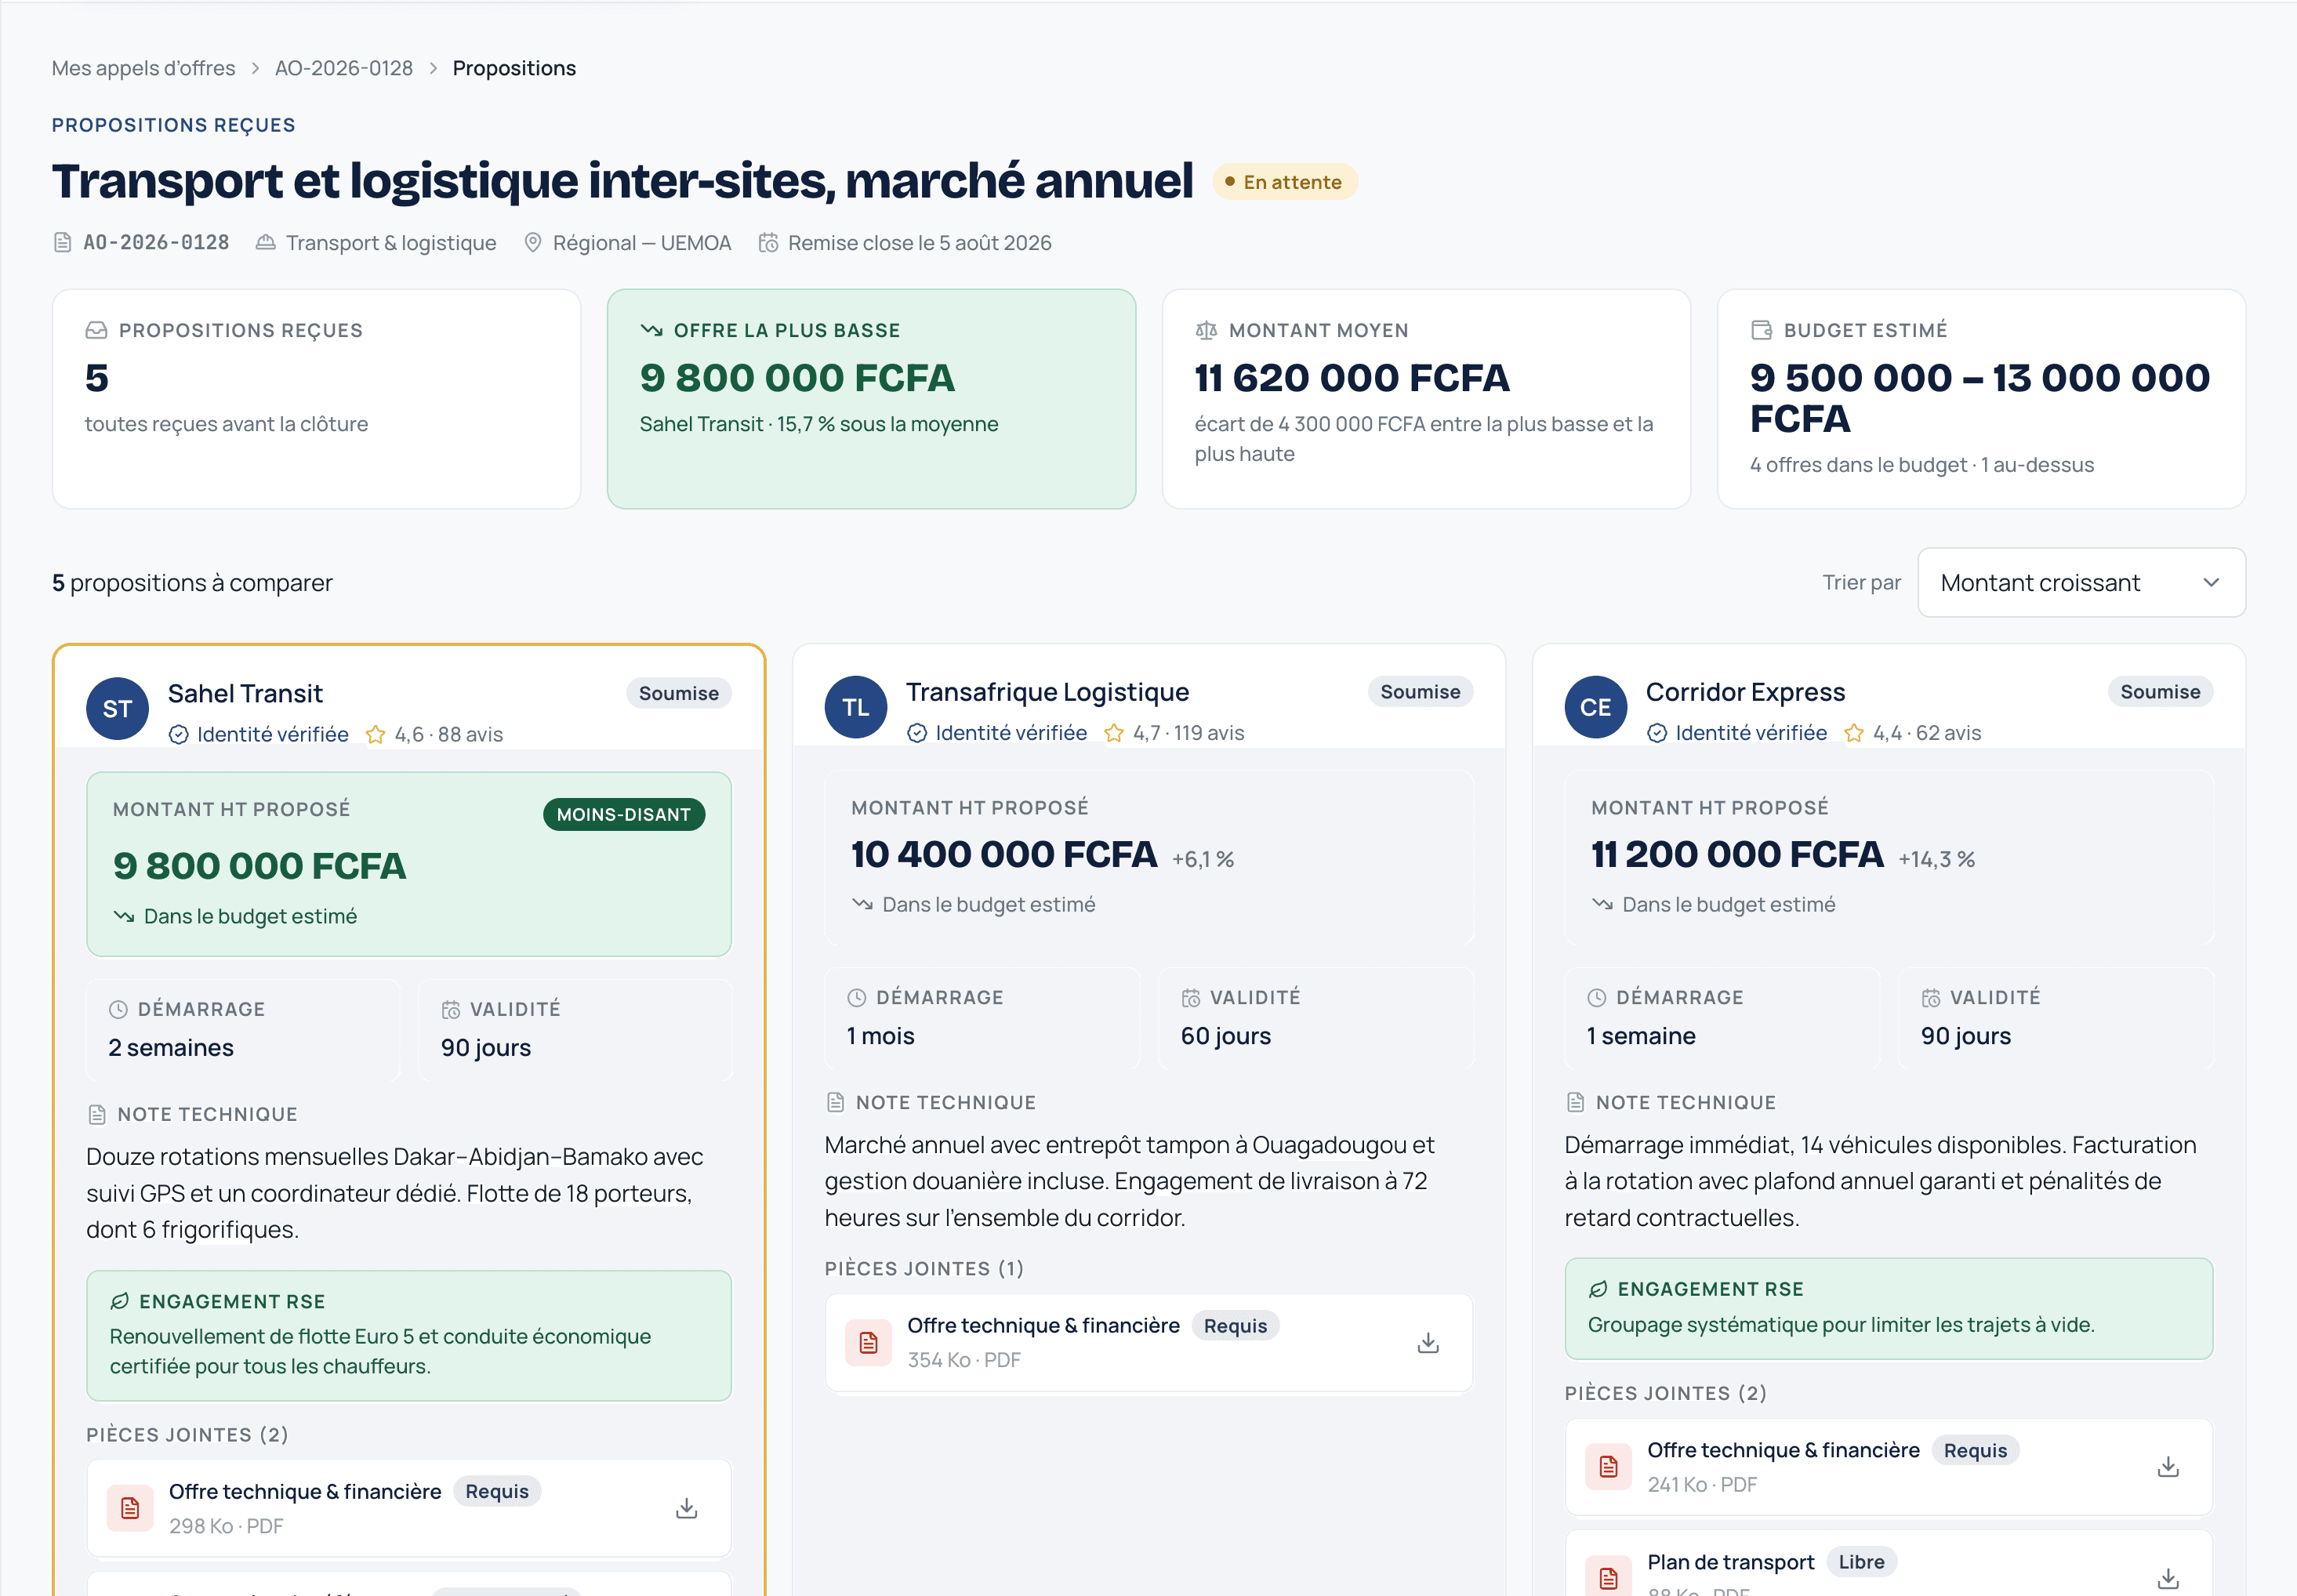Screen dimensions: 2297x1596
Task: Click the document icon beside Corridor Express's Note technique
Action: pyautogui.click(x=1575, y=1102)
